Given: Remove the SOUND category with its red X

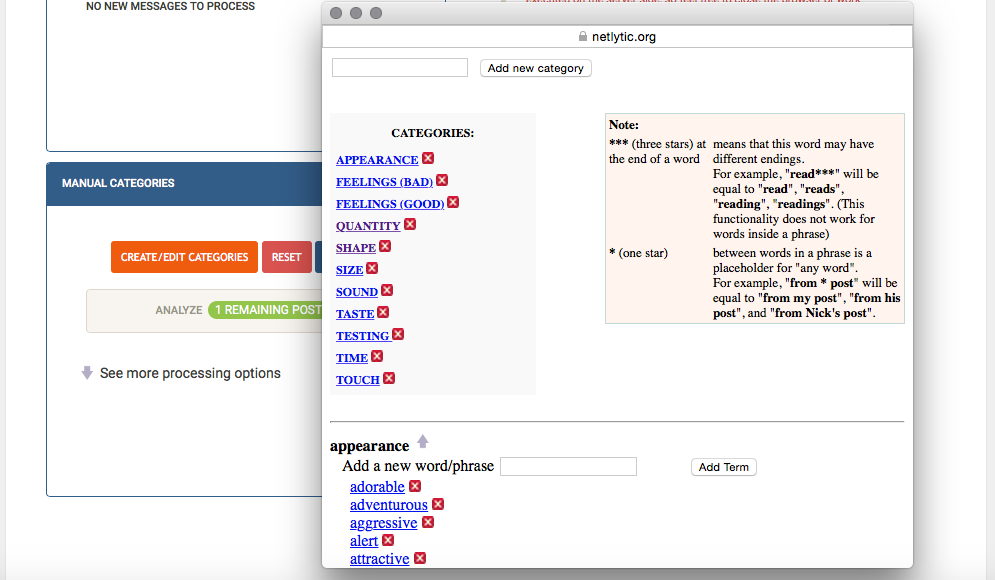Looking at the screenshot, I should [x=387, y=291].
